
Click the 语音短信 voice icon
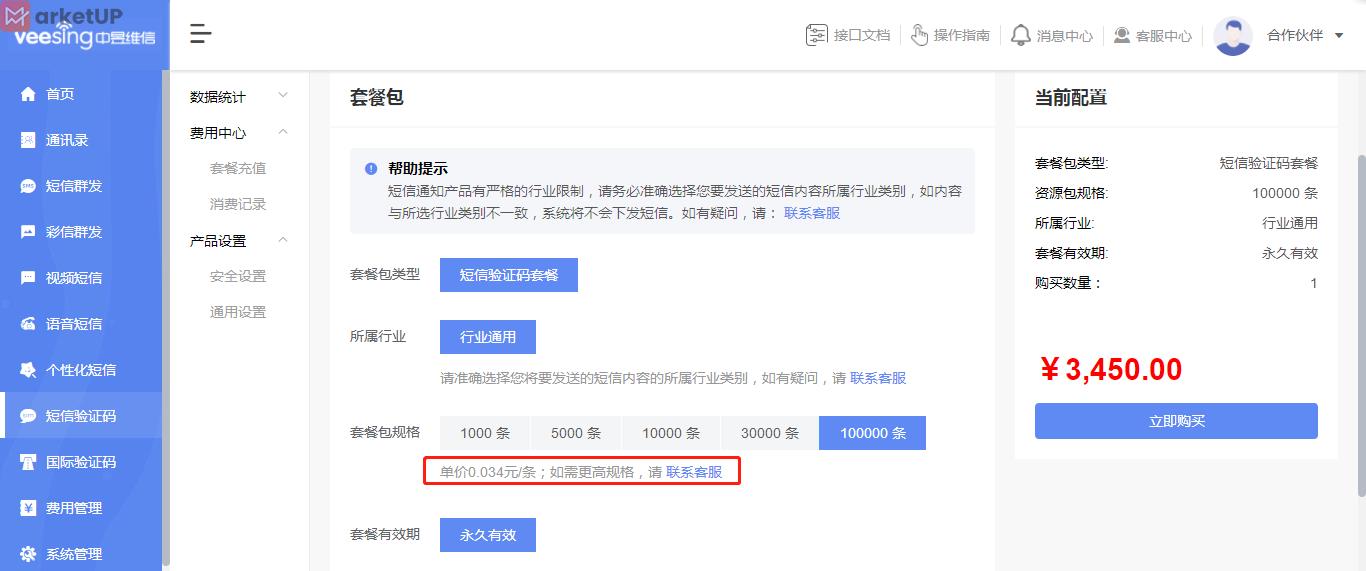pos(28,324)
